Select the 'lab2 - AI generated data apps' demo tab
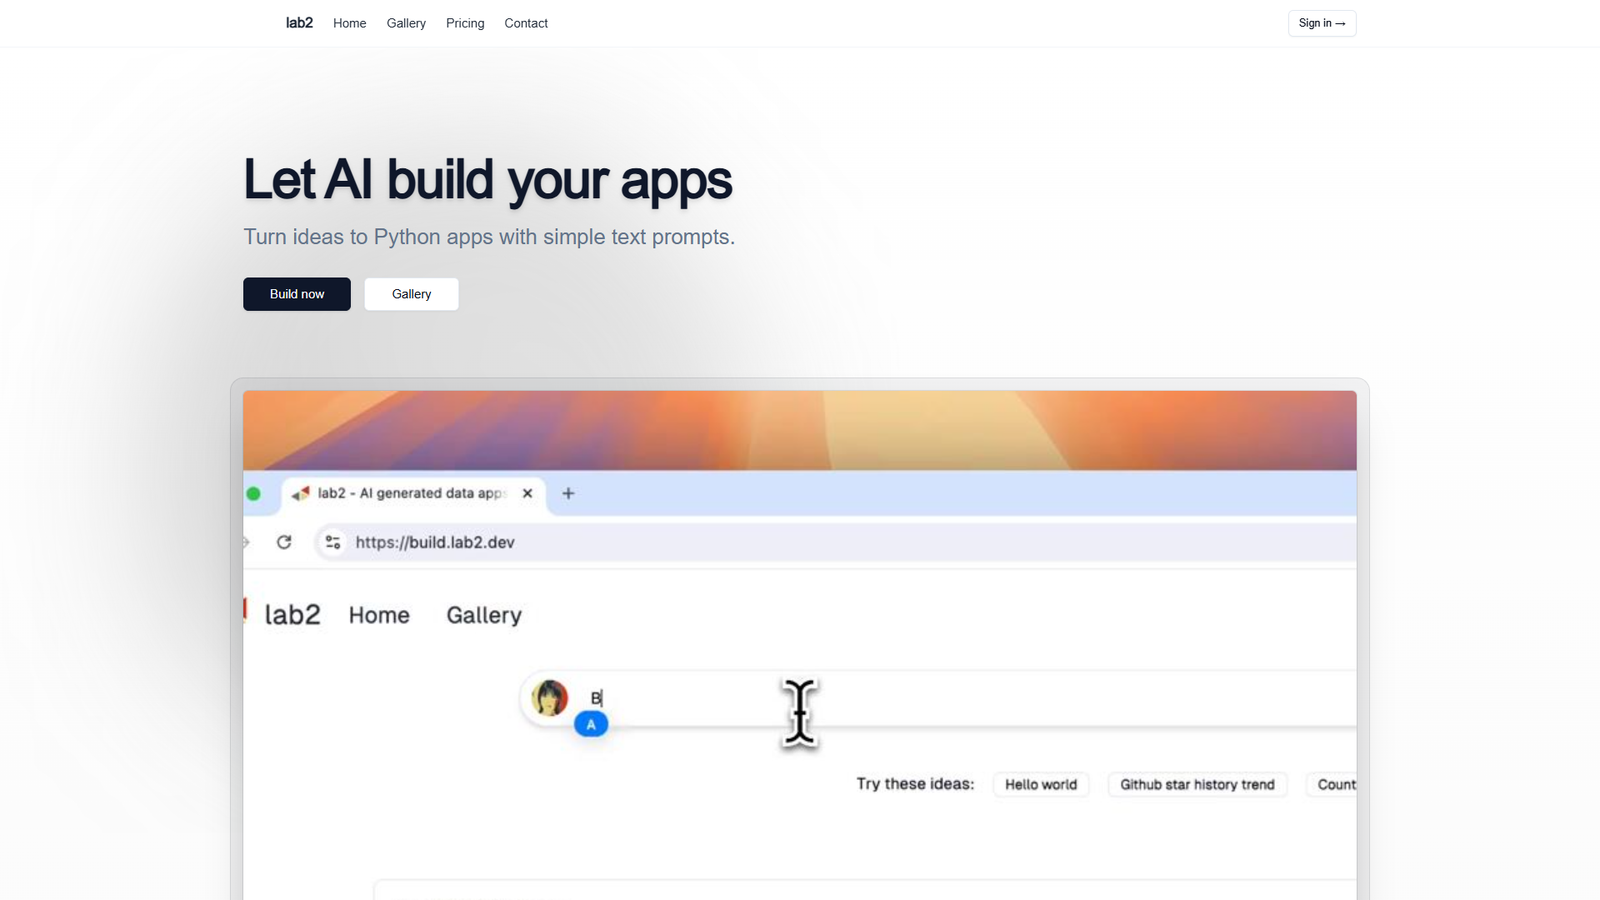Screen dimensions: 1600x900 point(415,493)
